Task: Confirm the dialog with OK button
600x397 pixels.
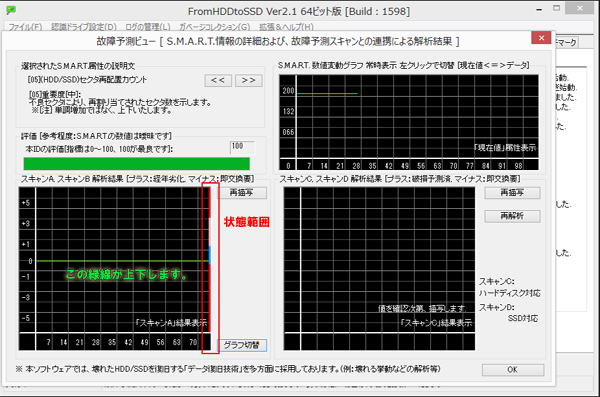Action: (x=513, y=370)
